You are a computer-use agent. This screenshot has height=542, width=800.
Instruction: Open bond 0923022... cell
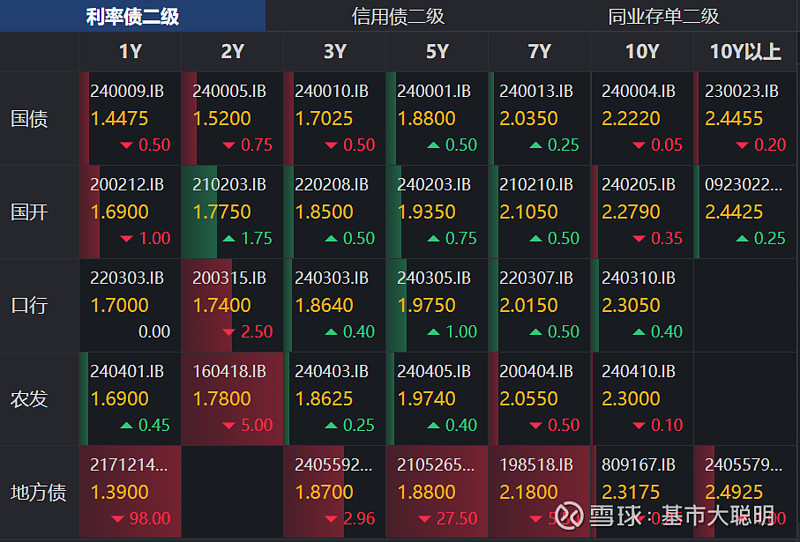point(745,212)
